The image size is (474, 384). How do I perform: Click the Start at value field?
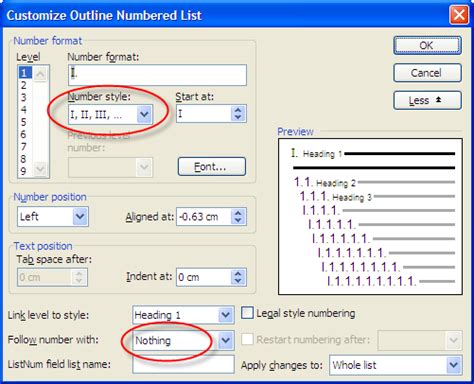click(x=203, y=114)
